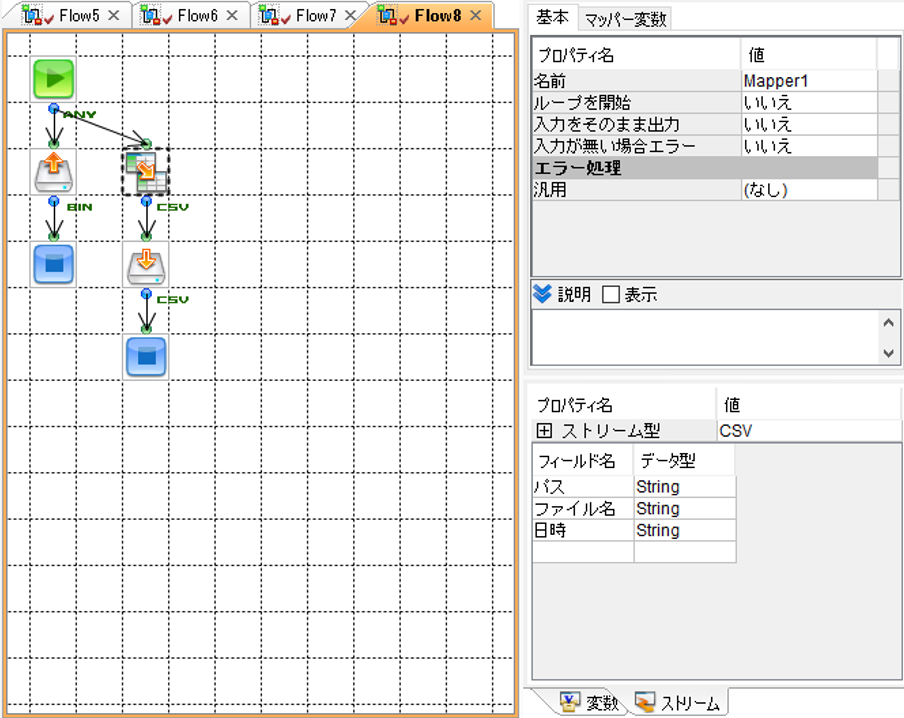Toggle the 表示 checkbox
The width and height of the screenshot is (904, 718).
[x=611, y=295]
